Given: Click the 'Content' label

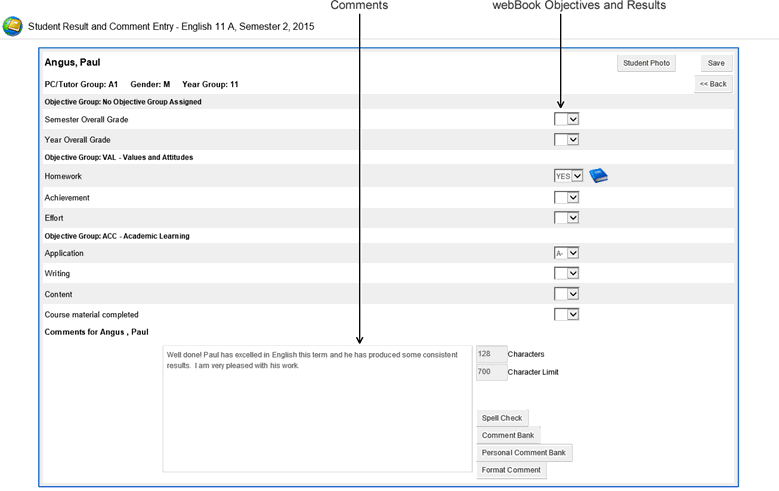Looking at the screenshot, I should pyautogui.click(x=58, y=294).
